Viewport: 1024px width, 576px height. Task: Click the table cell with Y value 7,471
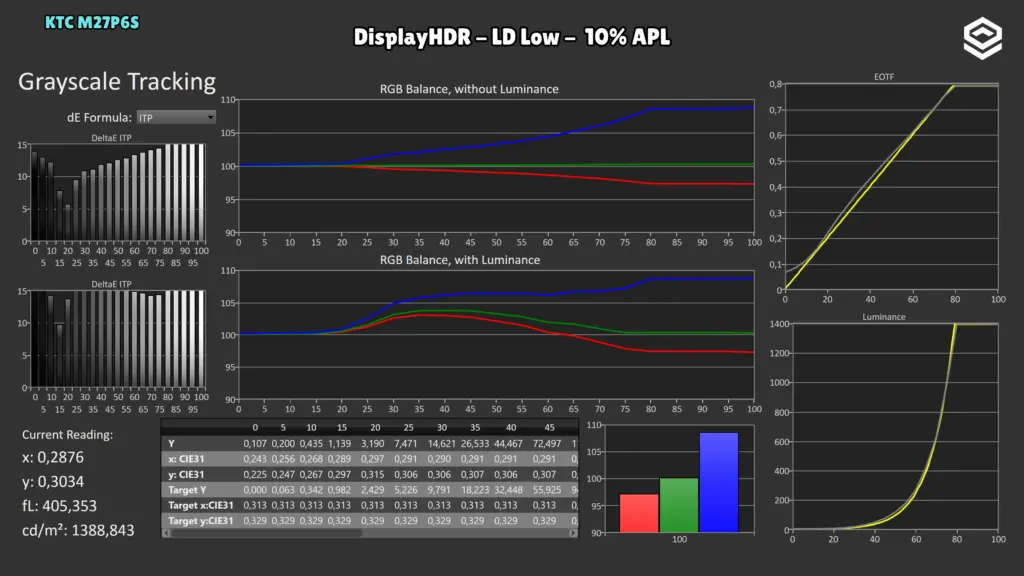tap(406, 443)
